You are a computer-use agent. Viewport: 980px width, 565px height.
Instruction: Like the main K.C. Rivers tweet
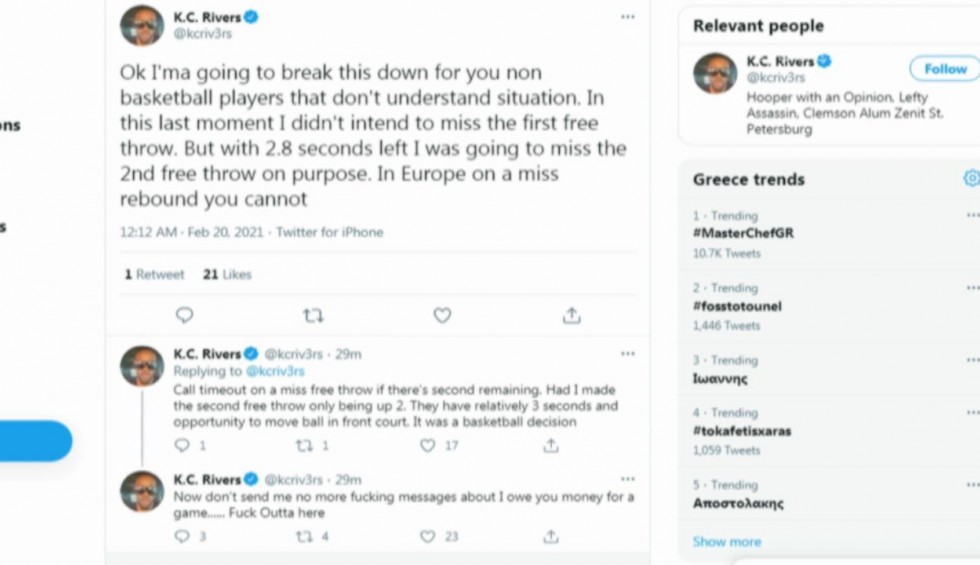click(442, 315)
